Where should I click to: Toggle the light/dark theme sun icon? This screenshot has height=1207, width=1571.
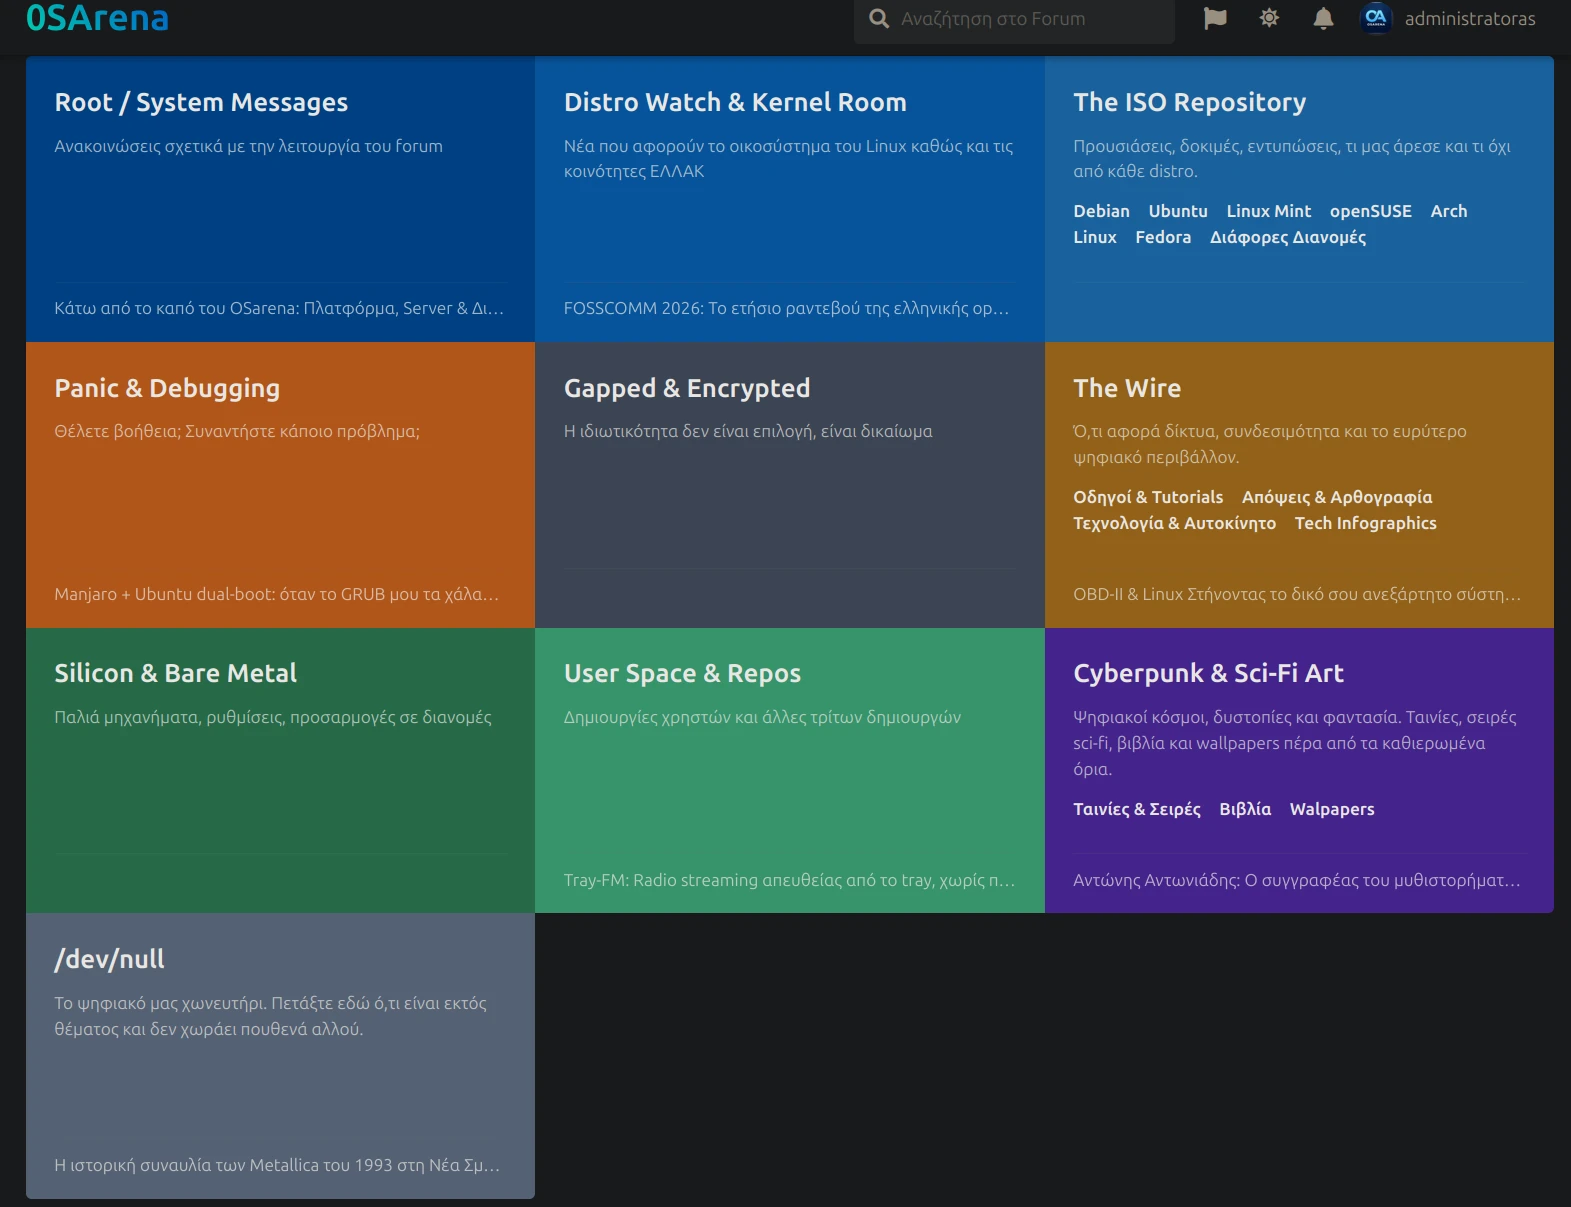(1269, 18)
